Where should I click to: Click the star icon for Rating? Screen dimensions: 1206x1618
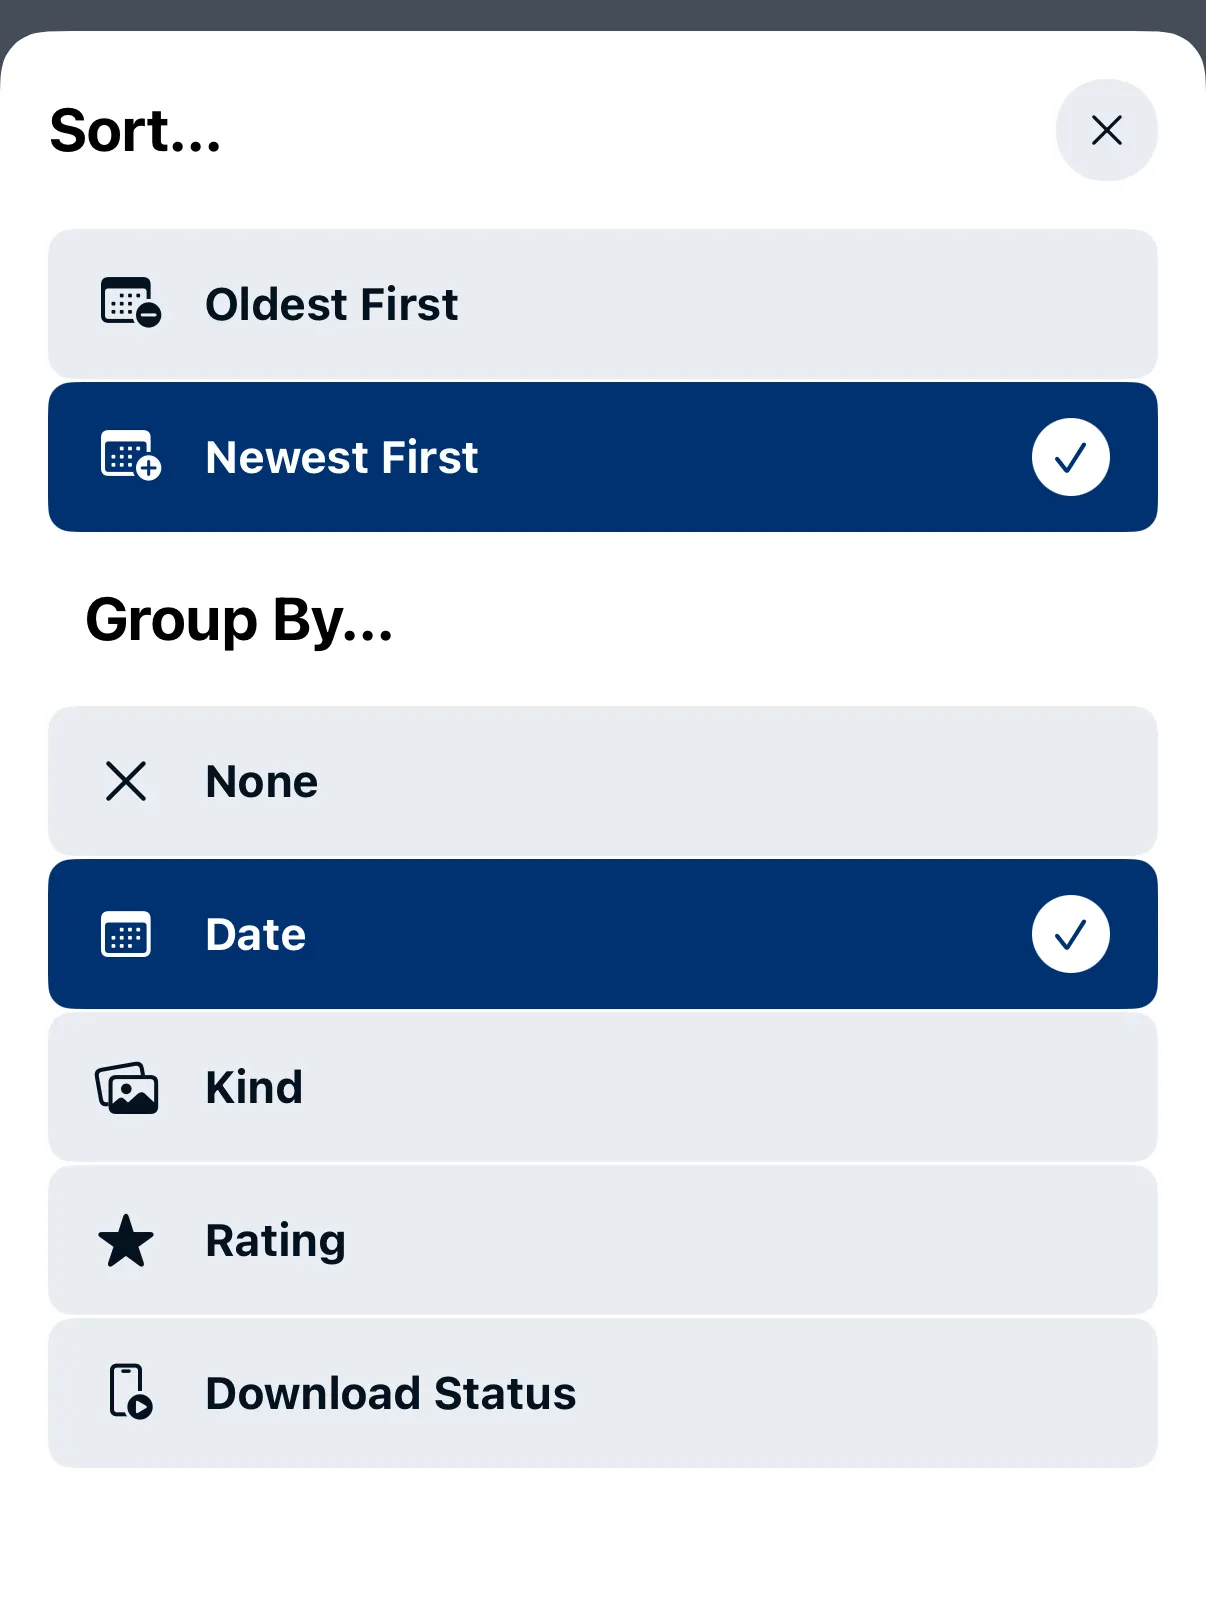(126, 1241)
